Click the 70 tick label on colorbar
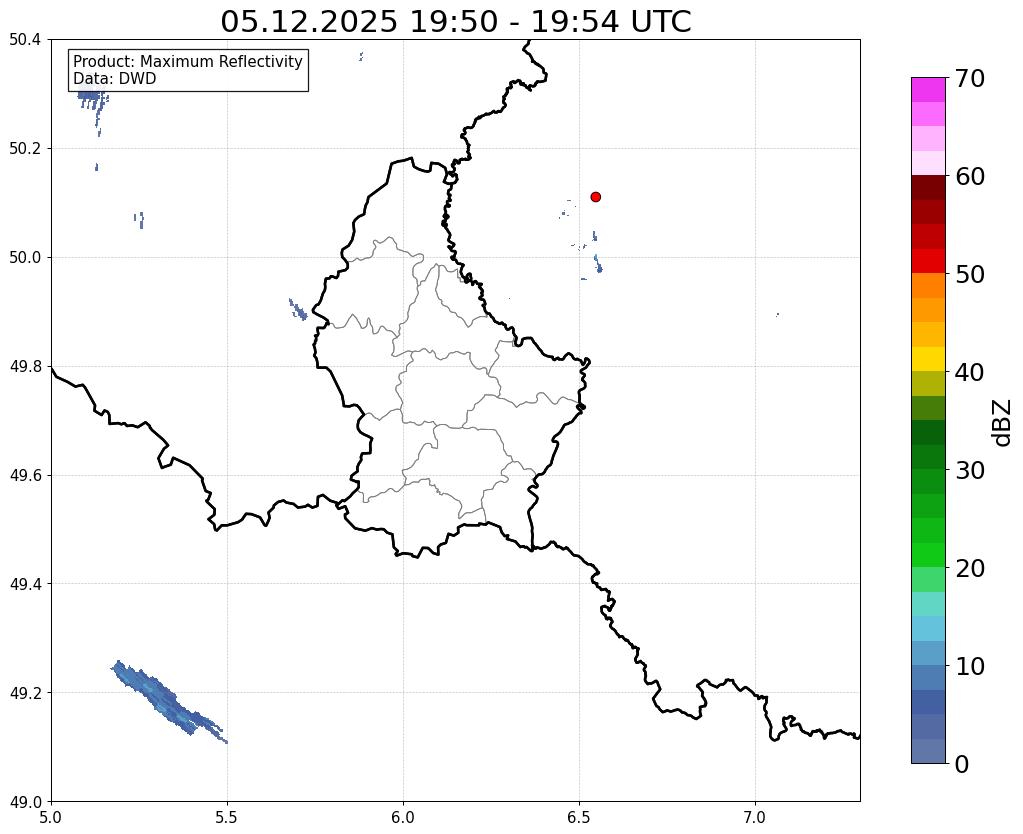The image size is (1023, 834). tap(970, 78)
